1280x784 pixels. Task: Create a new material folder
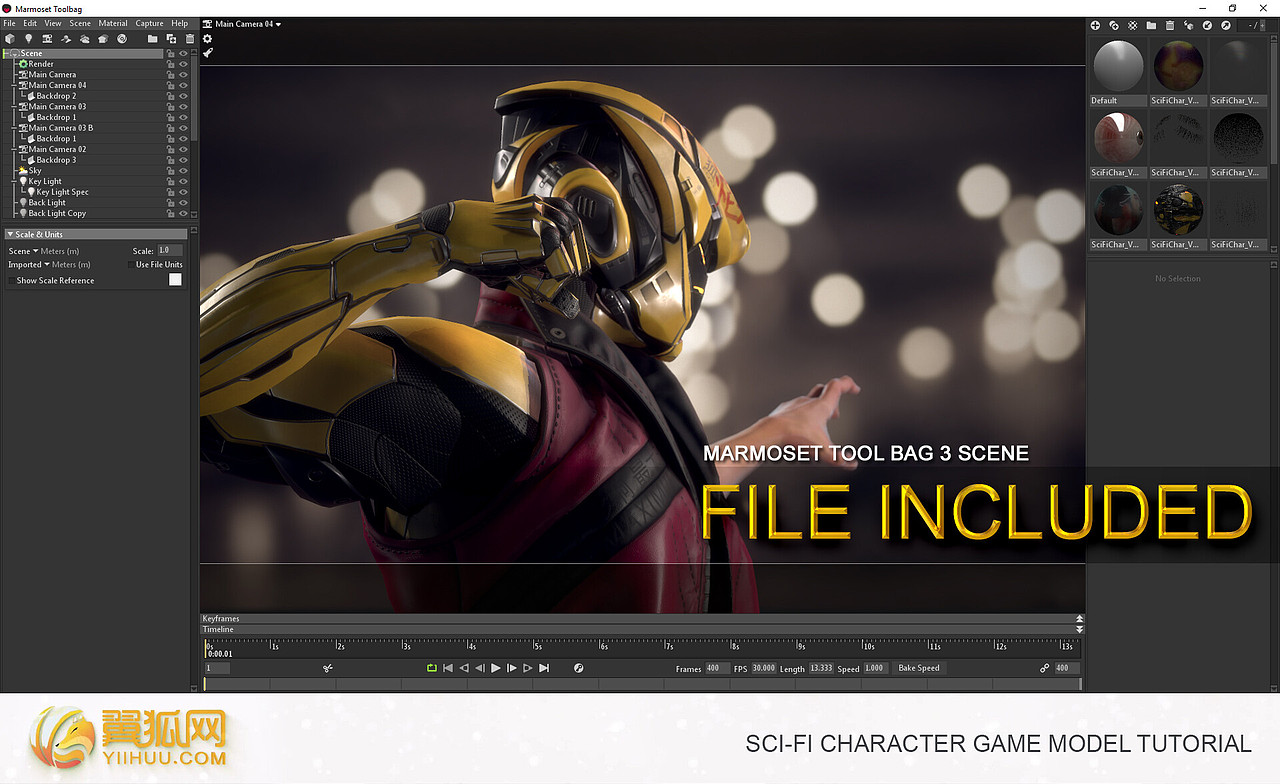1151,25
